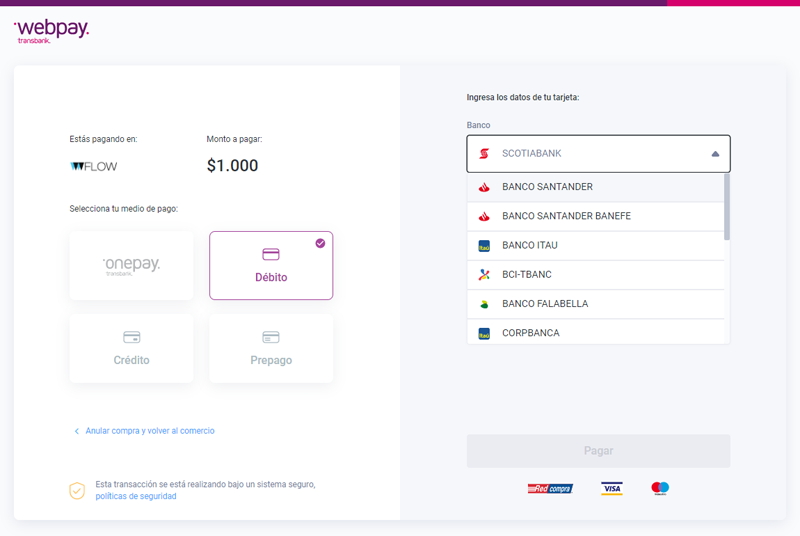Click the Visa logo
Screen dimensions: 800x536
point(612,489)
